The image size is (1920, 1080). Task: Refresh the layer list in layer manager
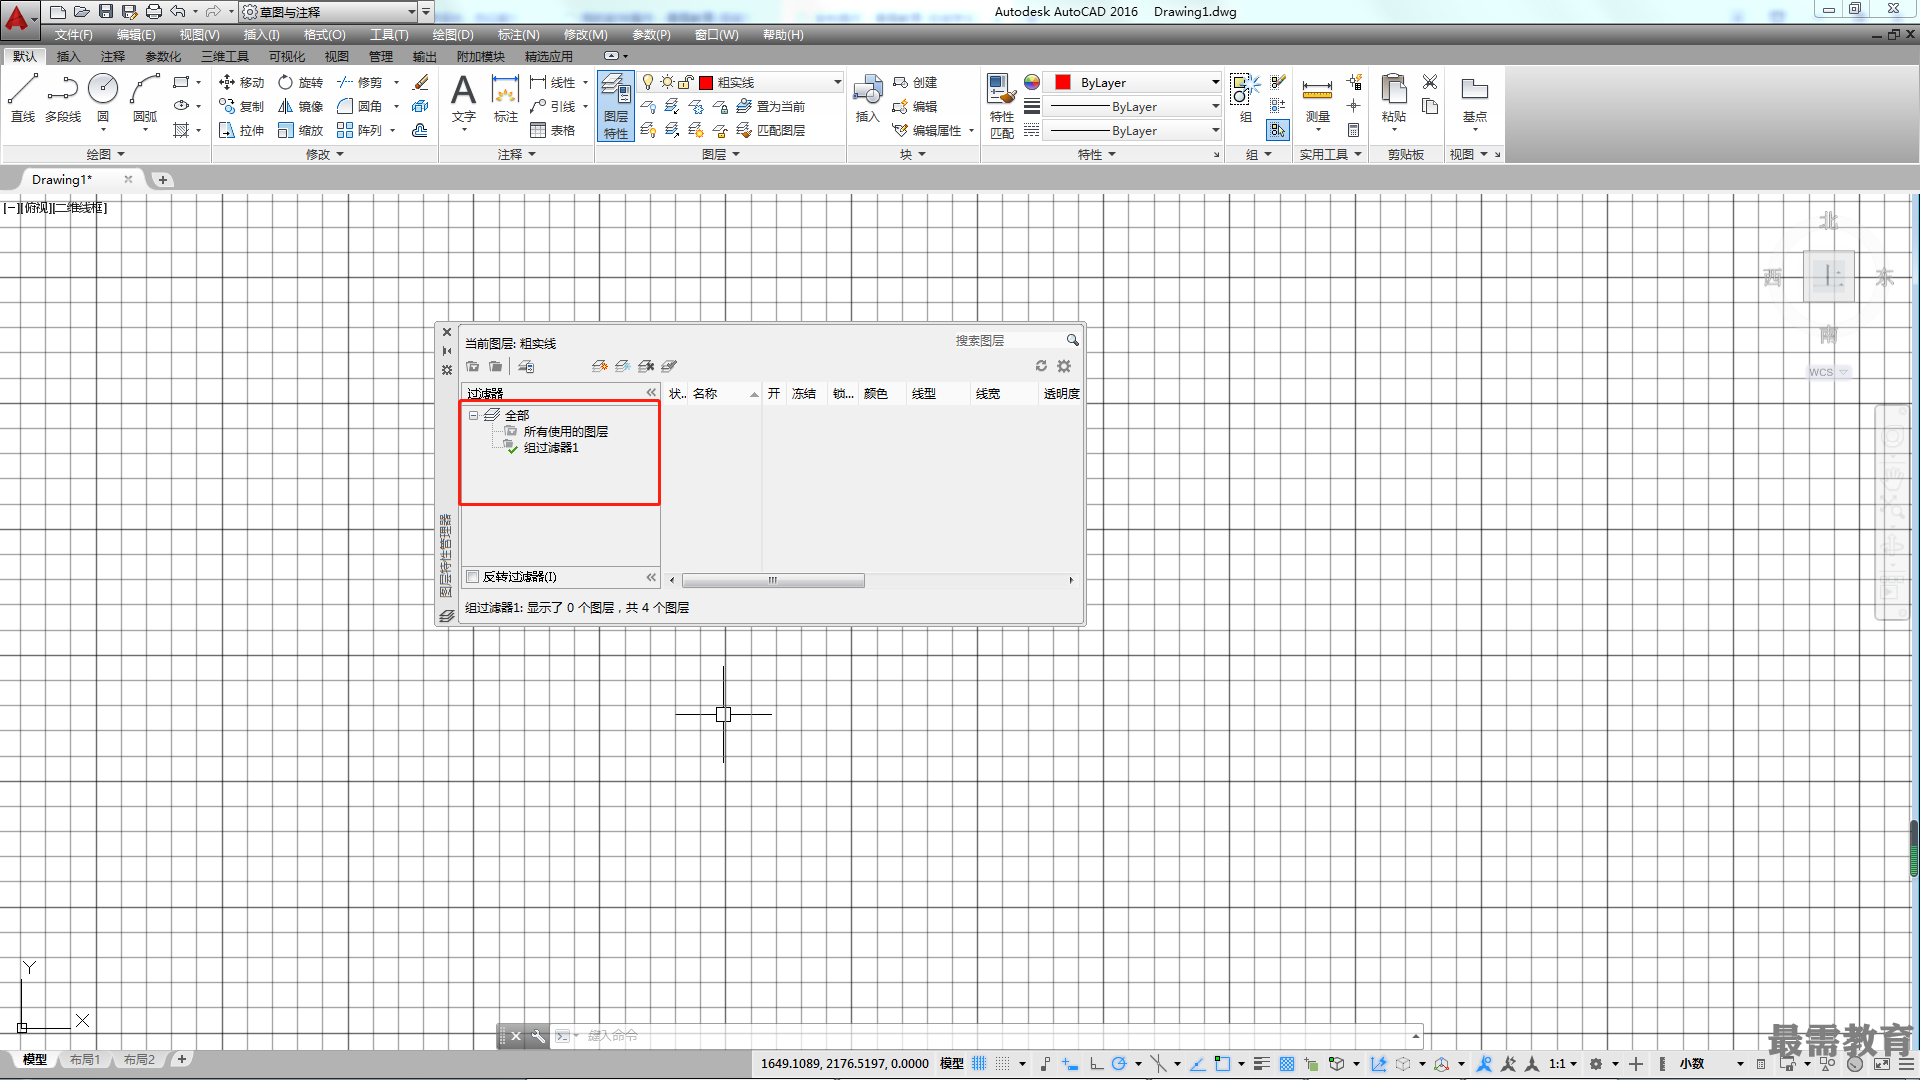click(1041, 366)
